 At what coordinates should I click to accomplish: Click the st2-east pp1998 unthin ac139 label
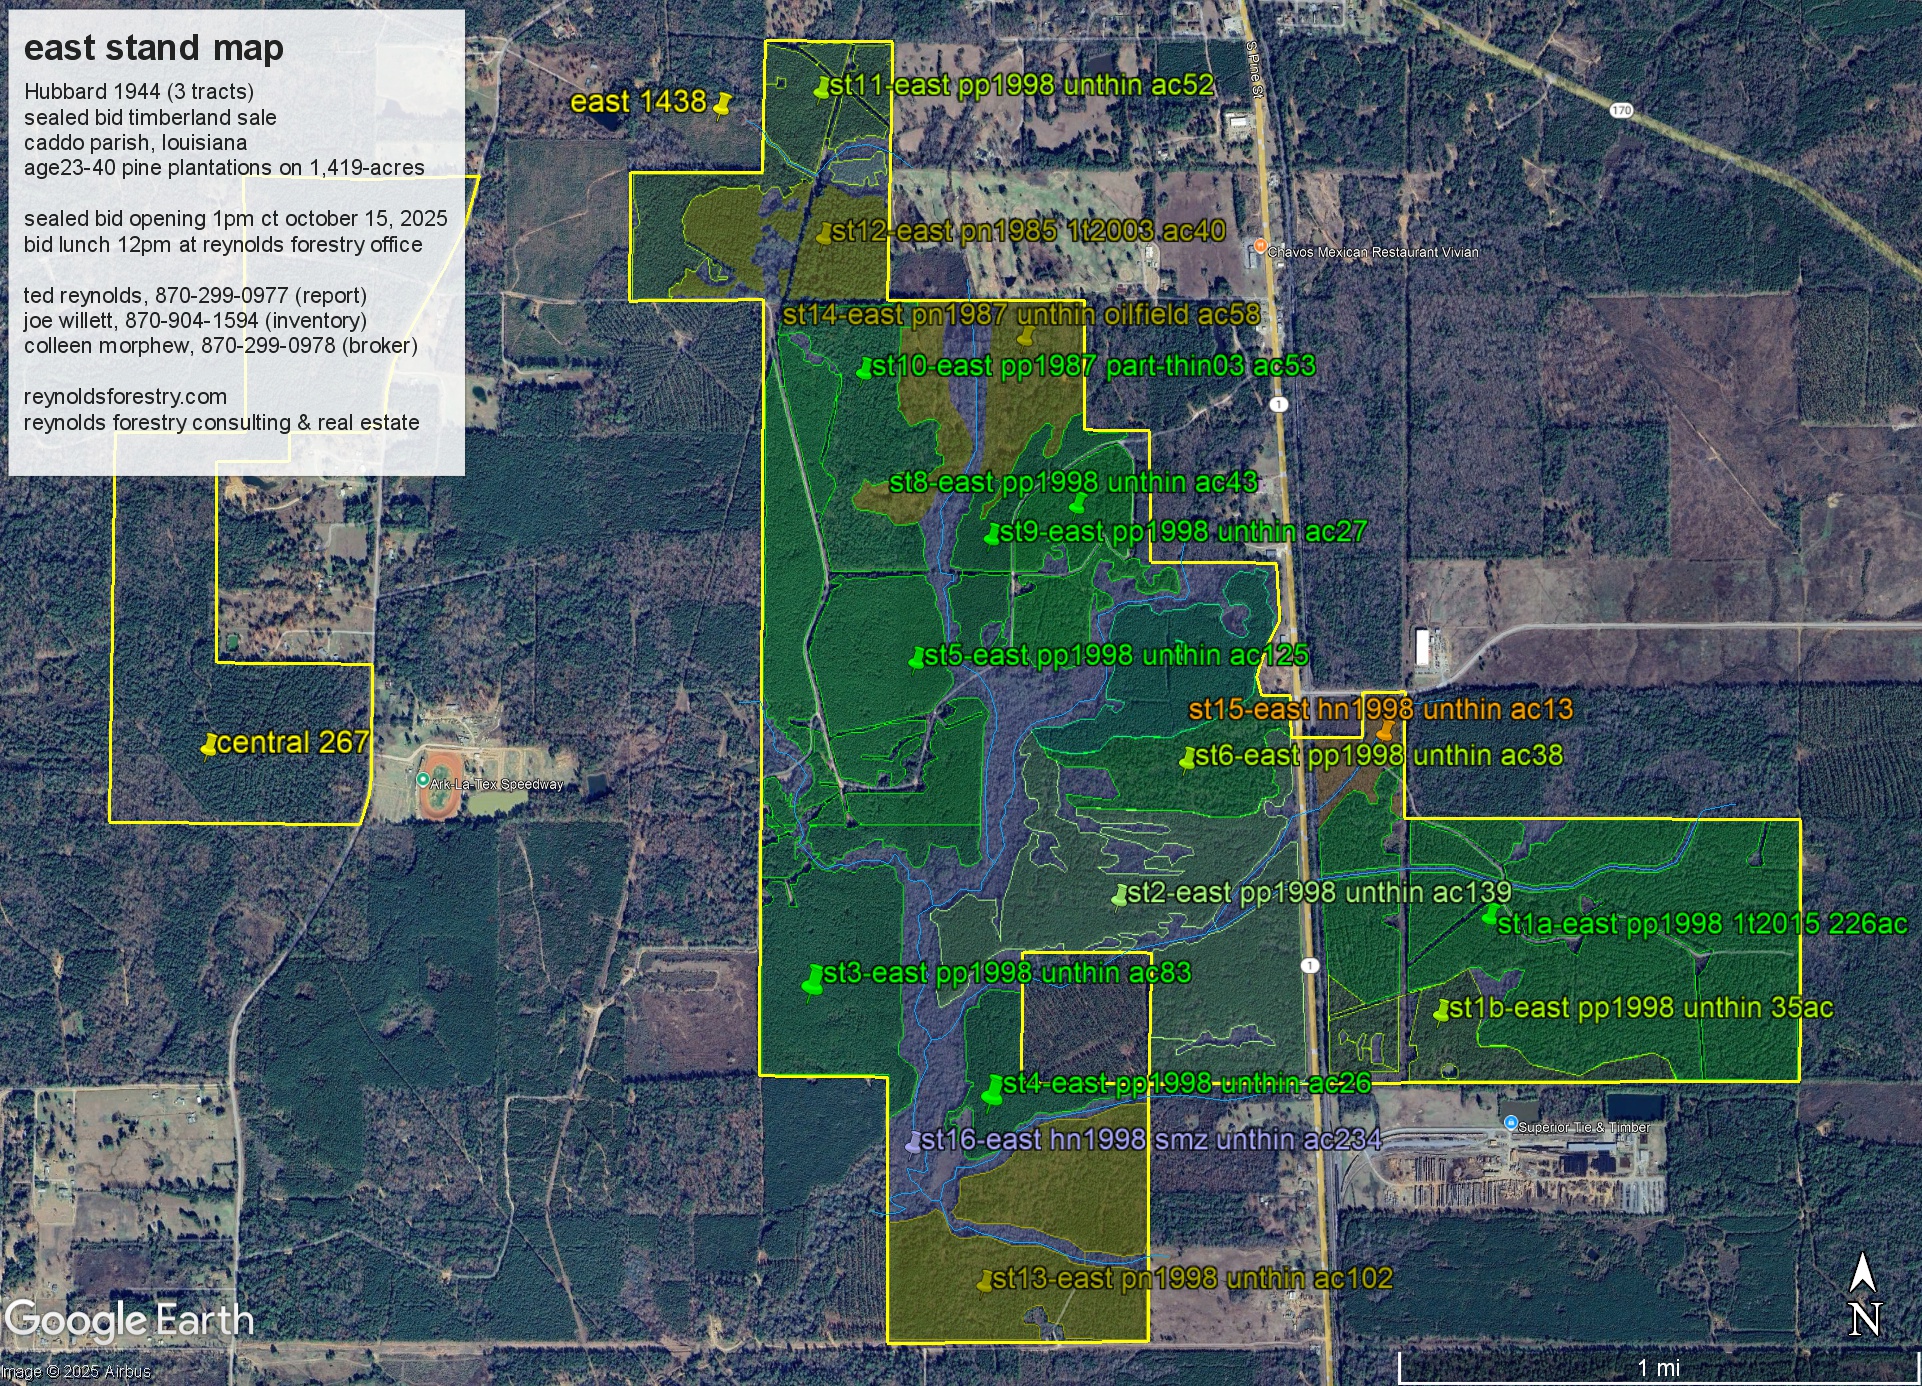tap(1318, 892)
